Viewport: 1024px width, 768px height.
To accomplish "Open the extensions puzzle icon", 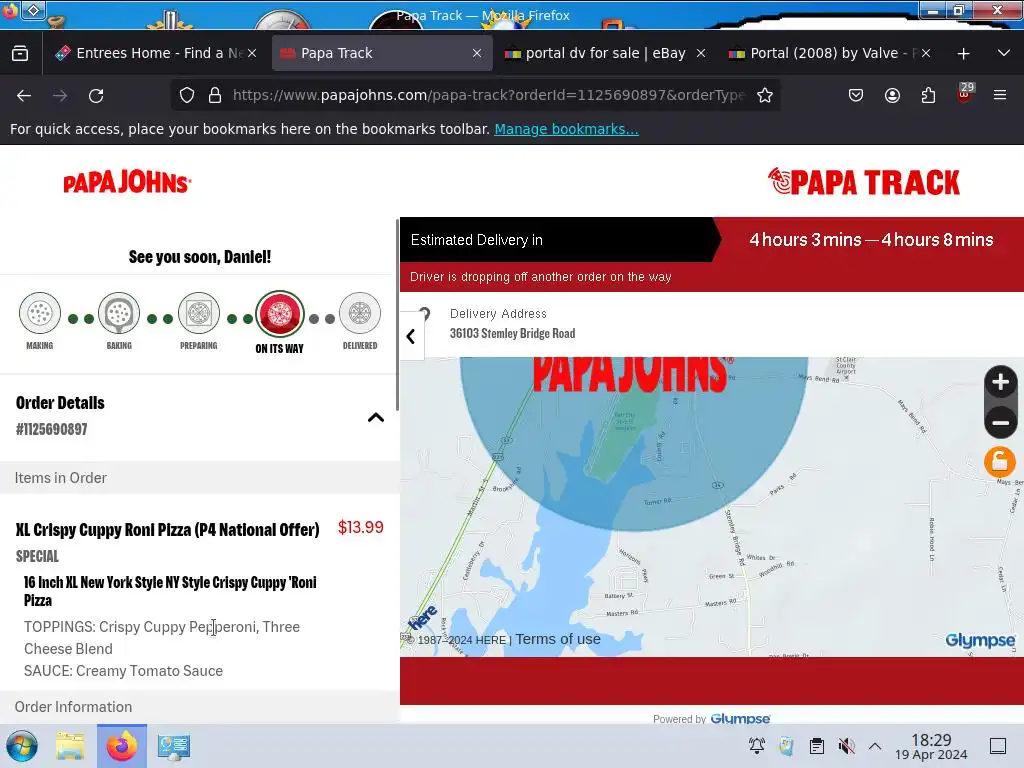I will click(928, 95).
